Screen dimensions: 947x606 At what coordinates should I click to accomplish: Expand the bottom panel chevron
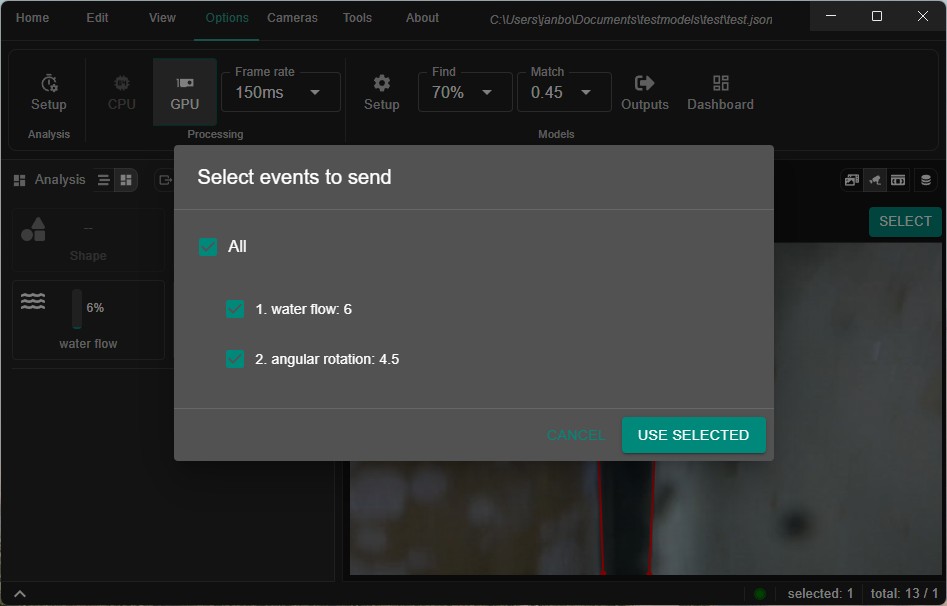tap(20, 594)
